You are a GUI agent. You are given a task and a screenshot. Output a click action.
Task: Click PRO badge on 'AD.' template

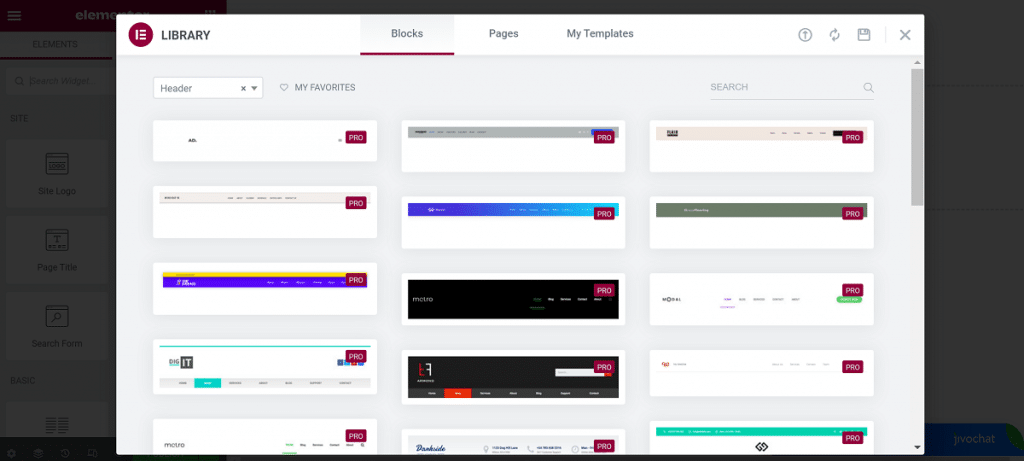tap(356, 137)
